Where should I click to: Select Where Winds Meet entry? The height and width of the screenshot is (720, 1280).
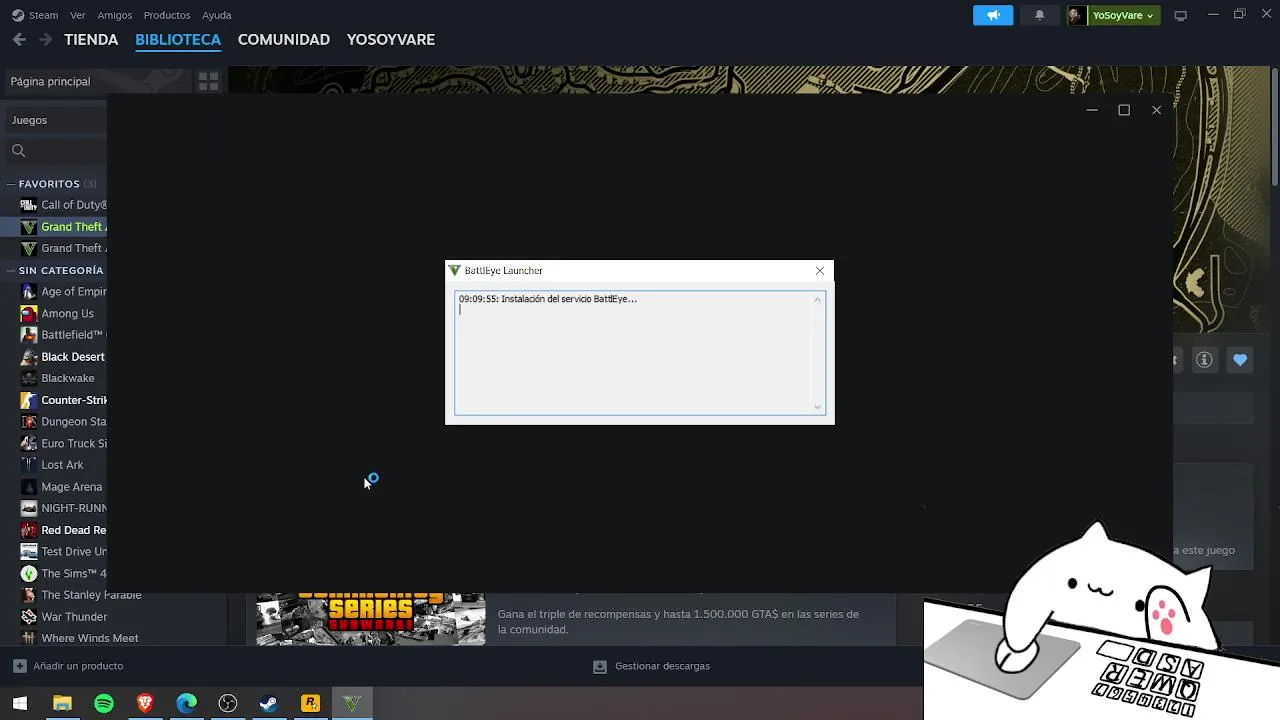point(90,638)
